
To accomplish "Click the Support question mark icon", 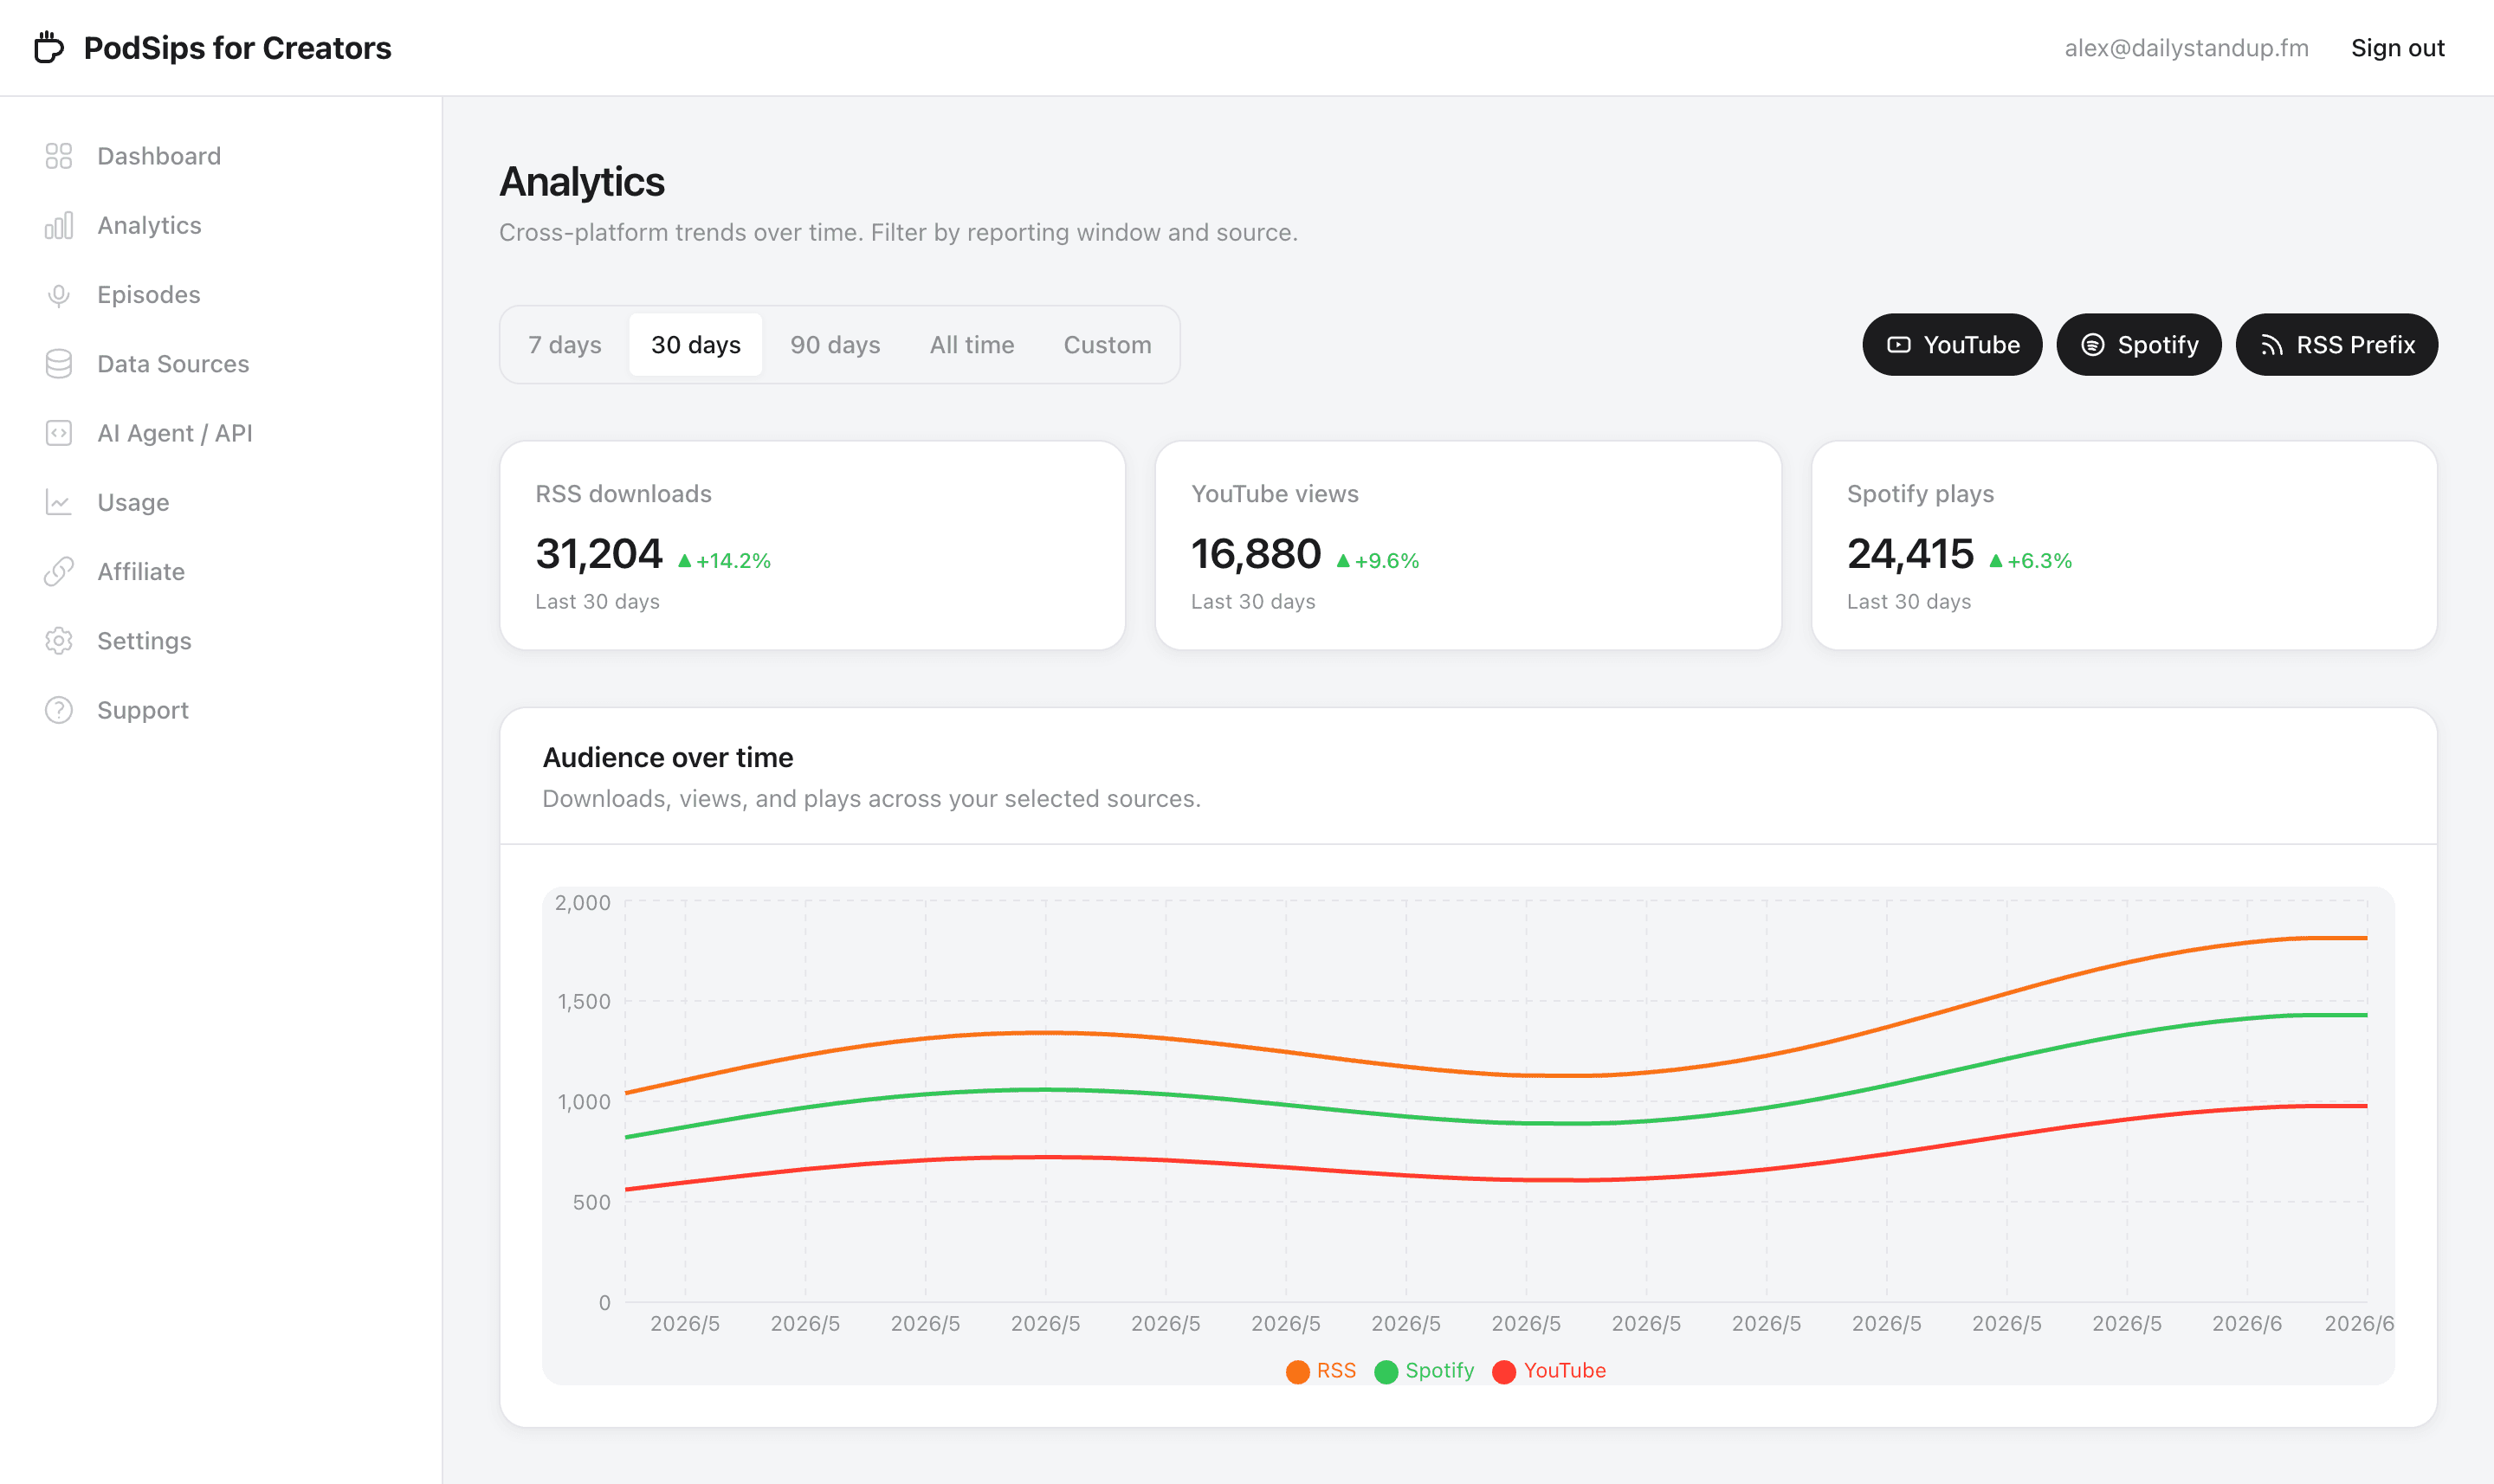I will click(59, 710).
